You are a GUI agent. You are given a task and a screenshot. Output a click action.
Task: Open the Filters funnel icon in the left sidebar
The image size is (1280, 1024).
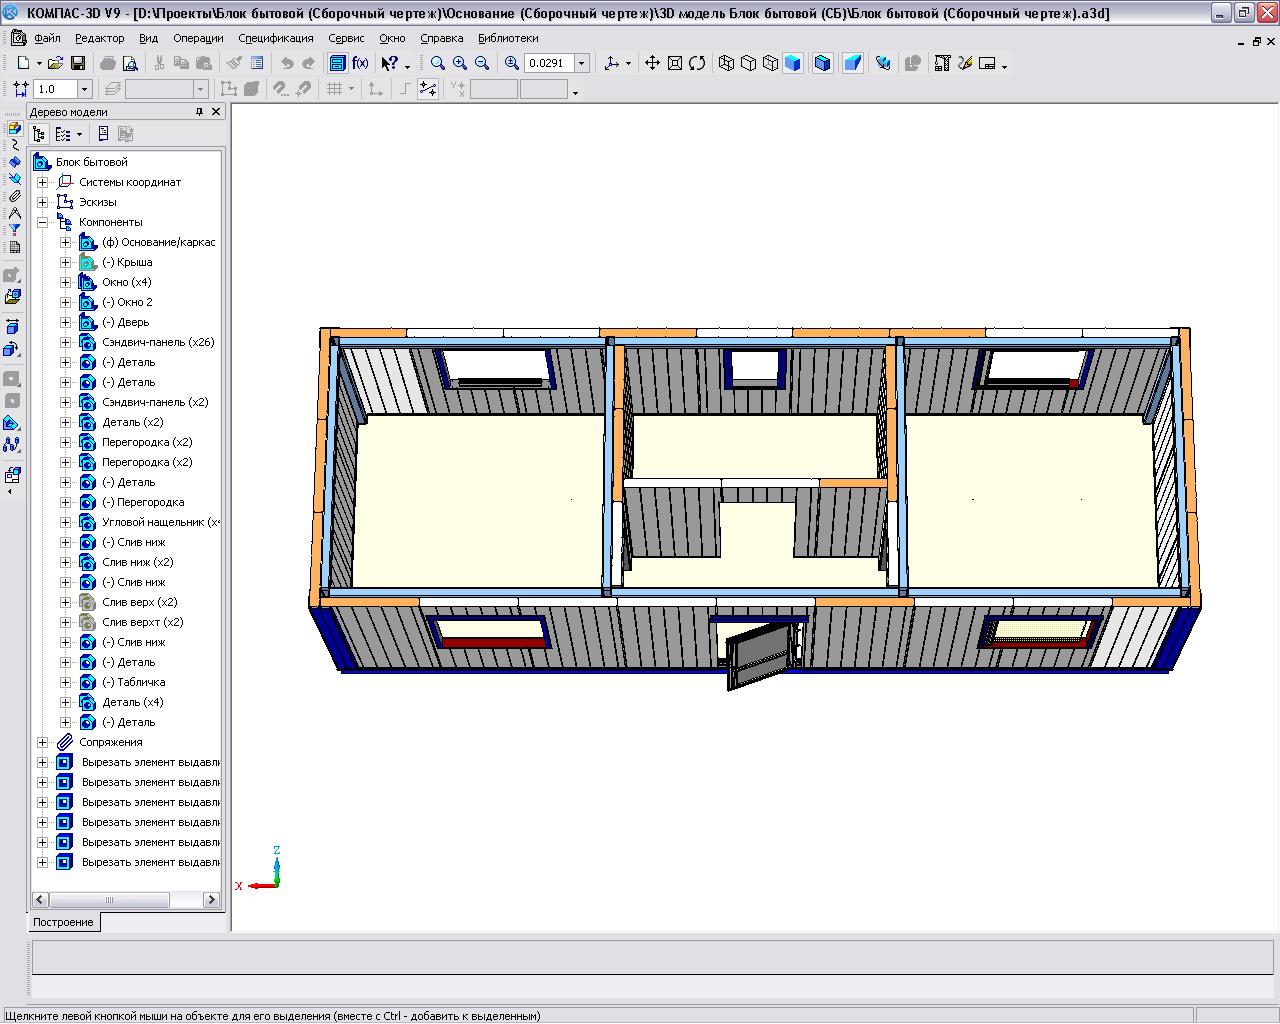click(x=14, y=230)
